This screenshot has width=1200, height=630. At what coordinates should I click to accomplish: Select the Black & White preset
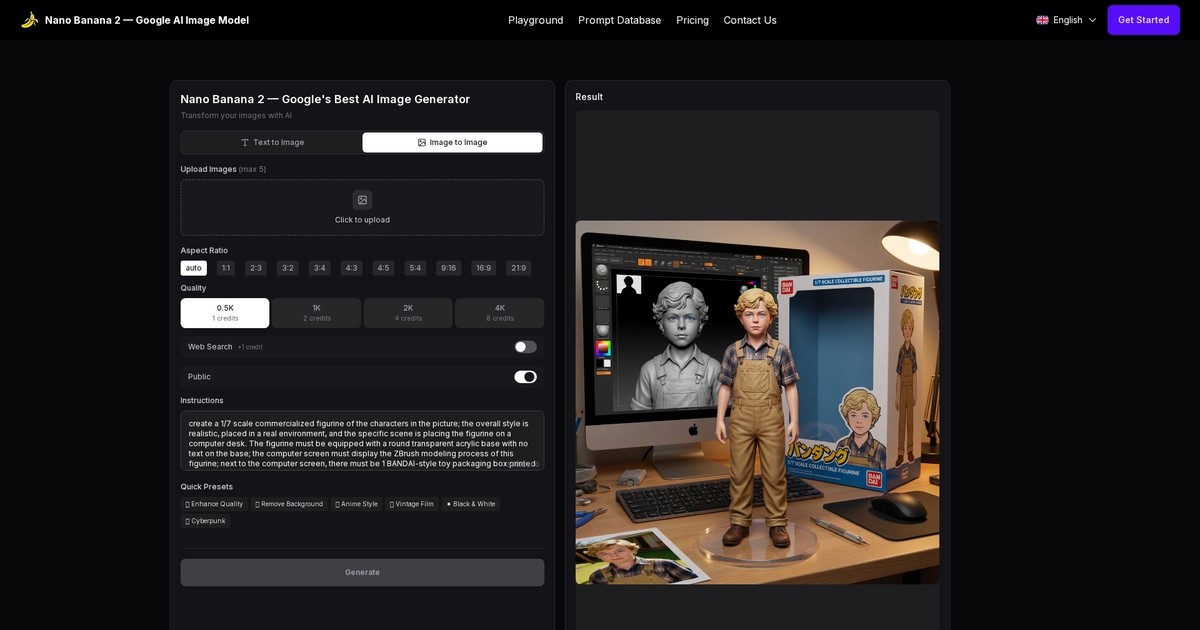[469, 504]
